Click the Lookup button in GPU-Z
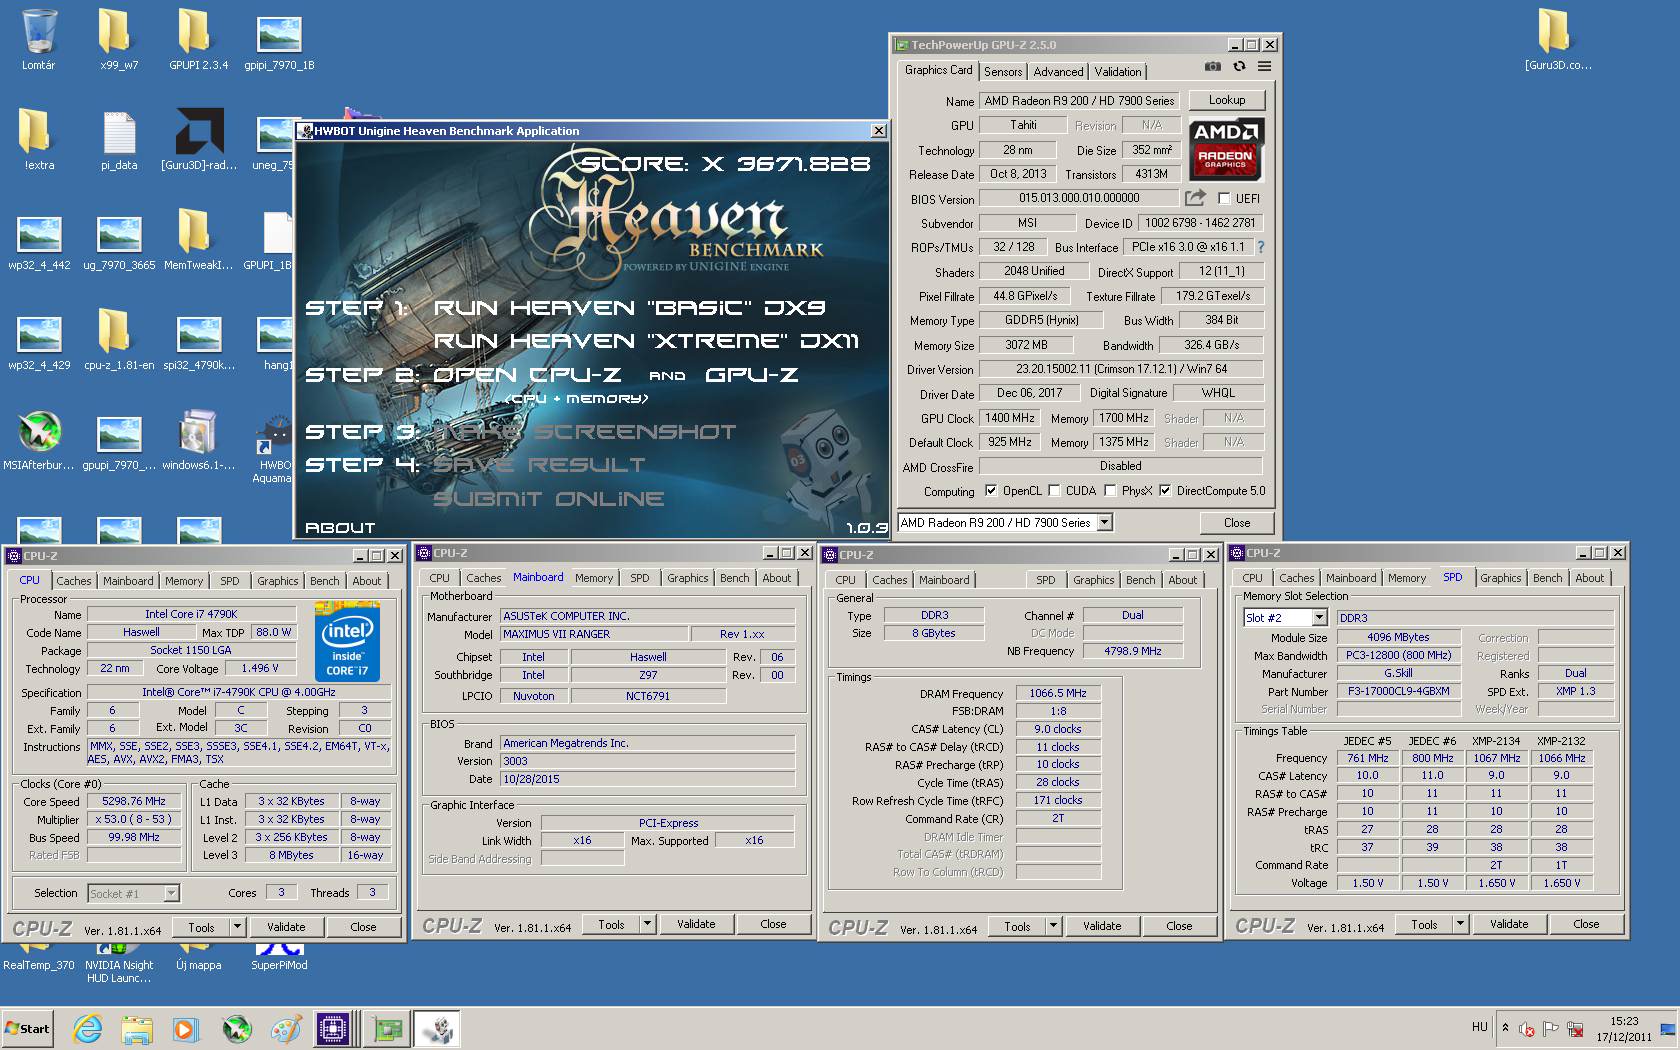 (1226, 100)
